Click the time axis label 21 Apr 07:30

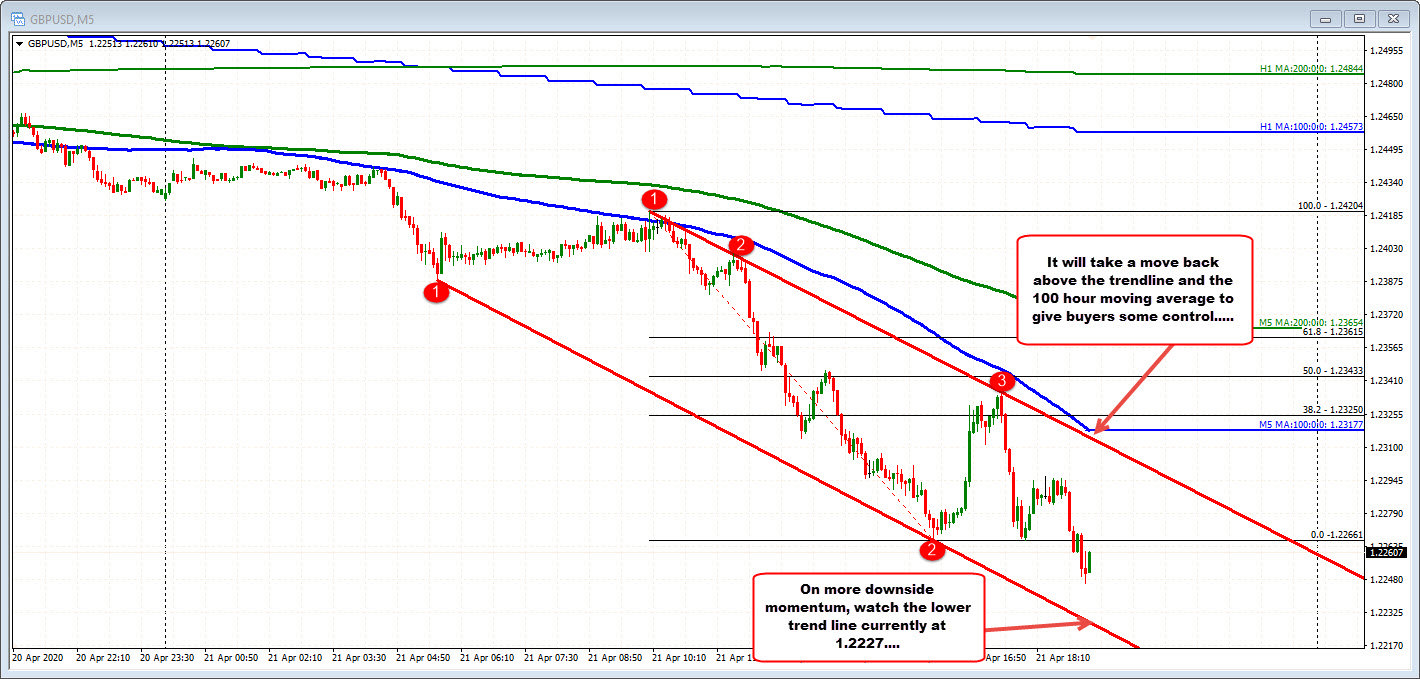[550, 659]
